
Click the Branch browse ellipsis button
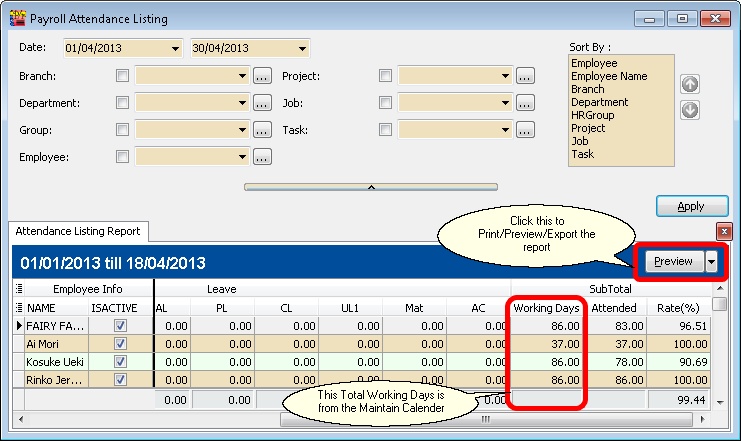click(262, 75)
